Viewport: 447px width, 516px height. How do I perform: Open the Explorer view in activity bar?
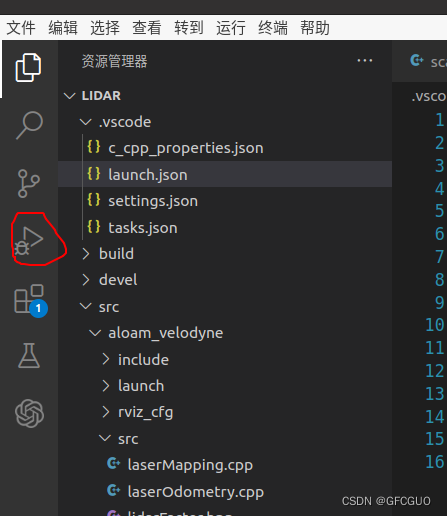pyautogui.click(x=28, y=68)
